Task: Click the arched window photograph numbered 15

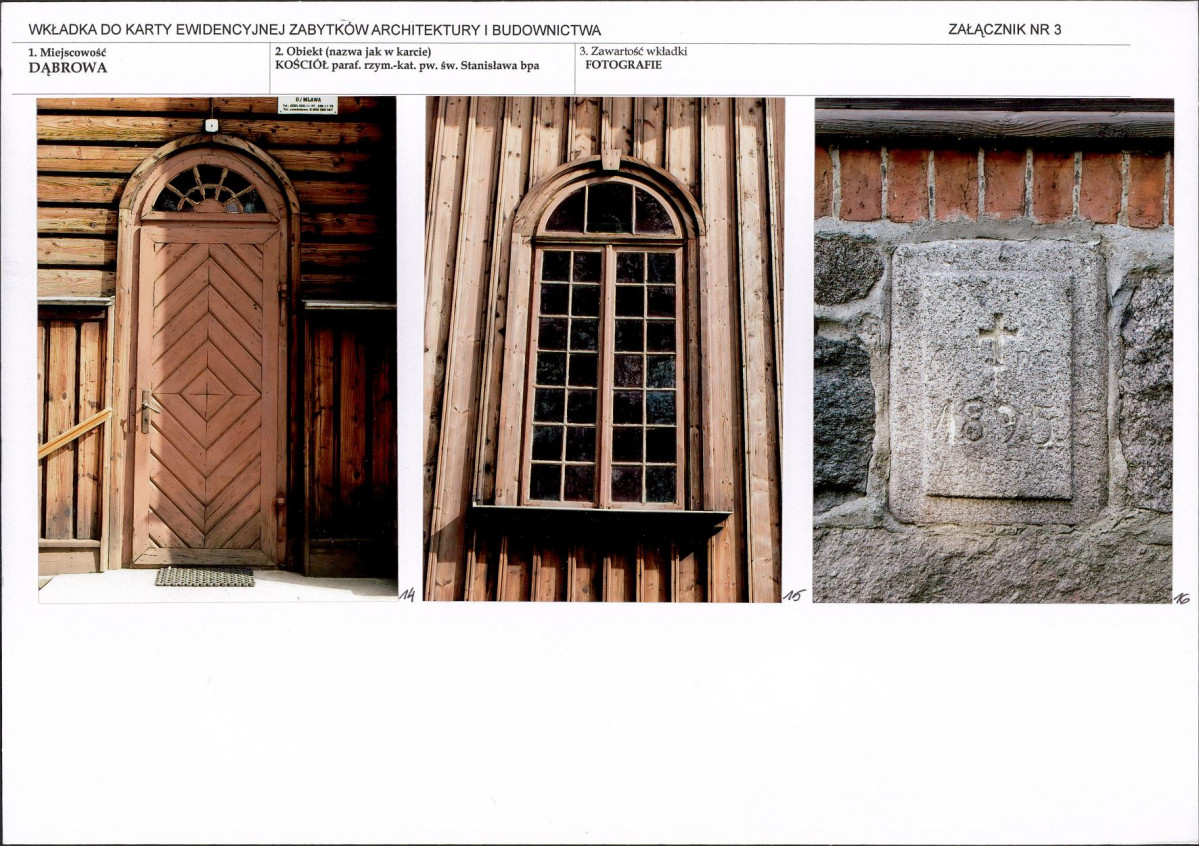Action: [x=604, y=349]
